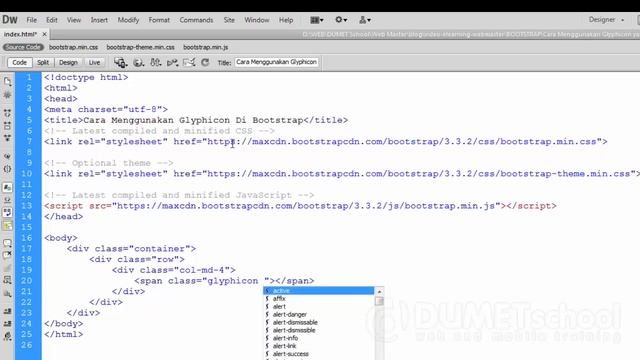Click the Format Source Code icon

pyautogui.click(x=7, y=337)
